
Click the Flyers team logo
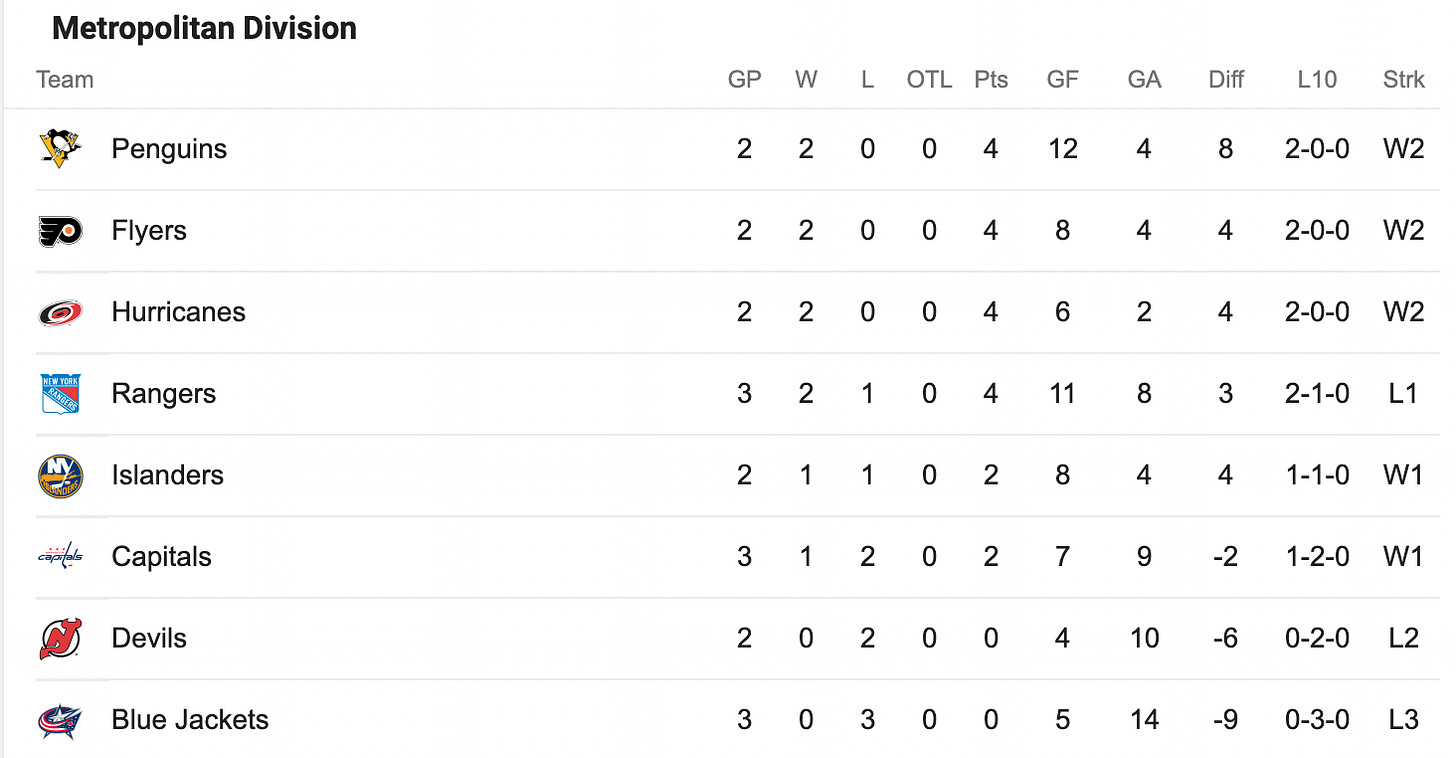tap(60, 231)
